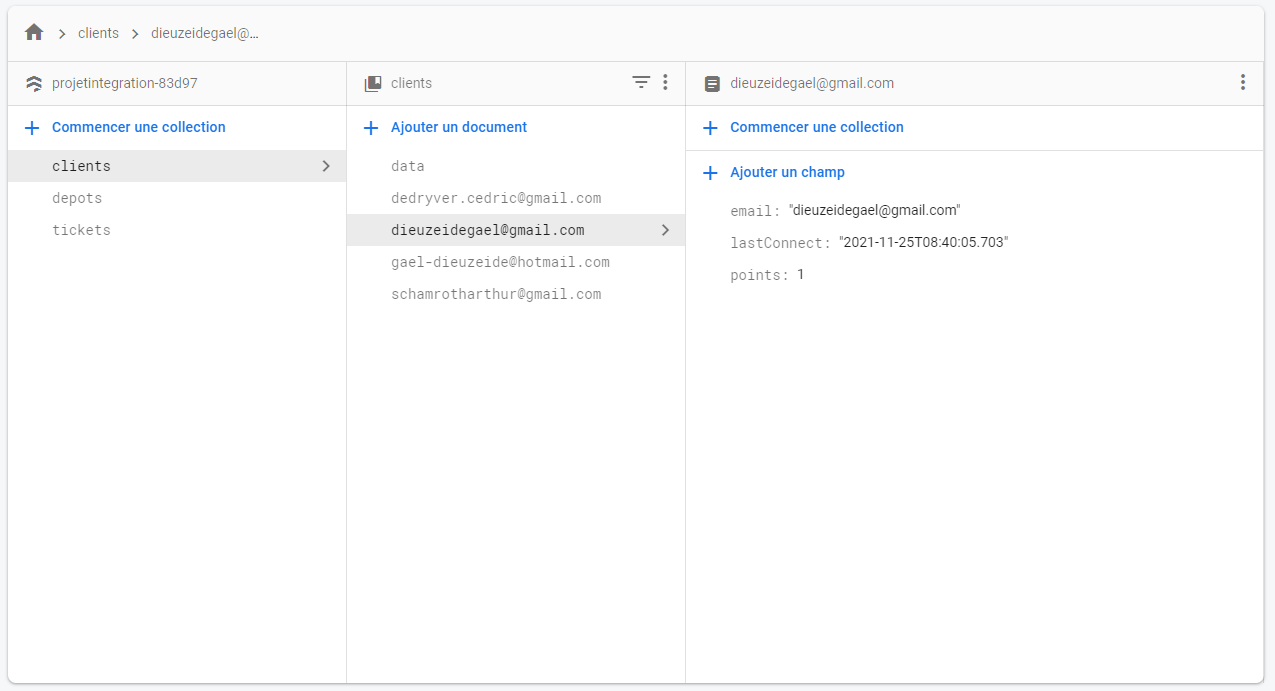1275x691 pixels.
Task: Select the projetintegration-83d97 project header
Action: pyautogui.click(x=125, y=83)
